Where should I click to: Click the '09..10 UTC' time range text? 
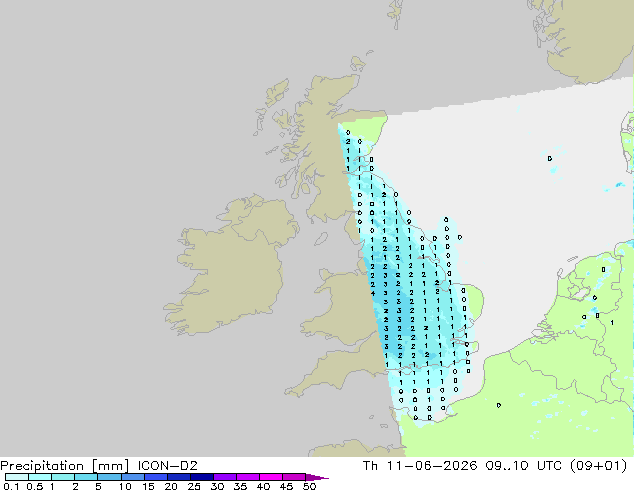click(524, 466)
